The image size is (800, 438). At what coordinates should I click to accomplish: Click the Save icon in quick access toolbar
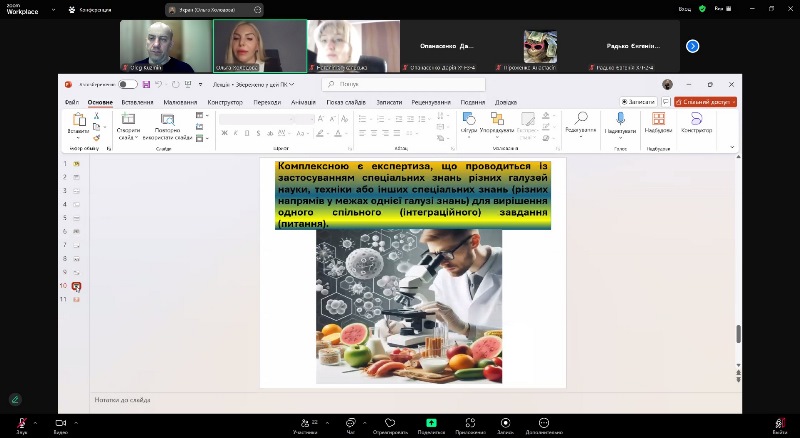click(x=147, y=84)
